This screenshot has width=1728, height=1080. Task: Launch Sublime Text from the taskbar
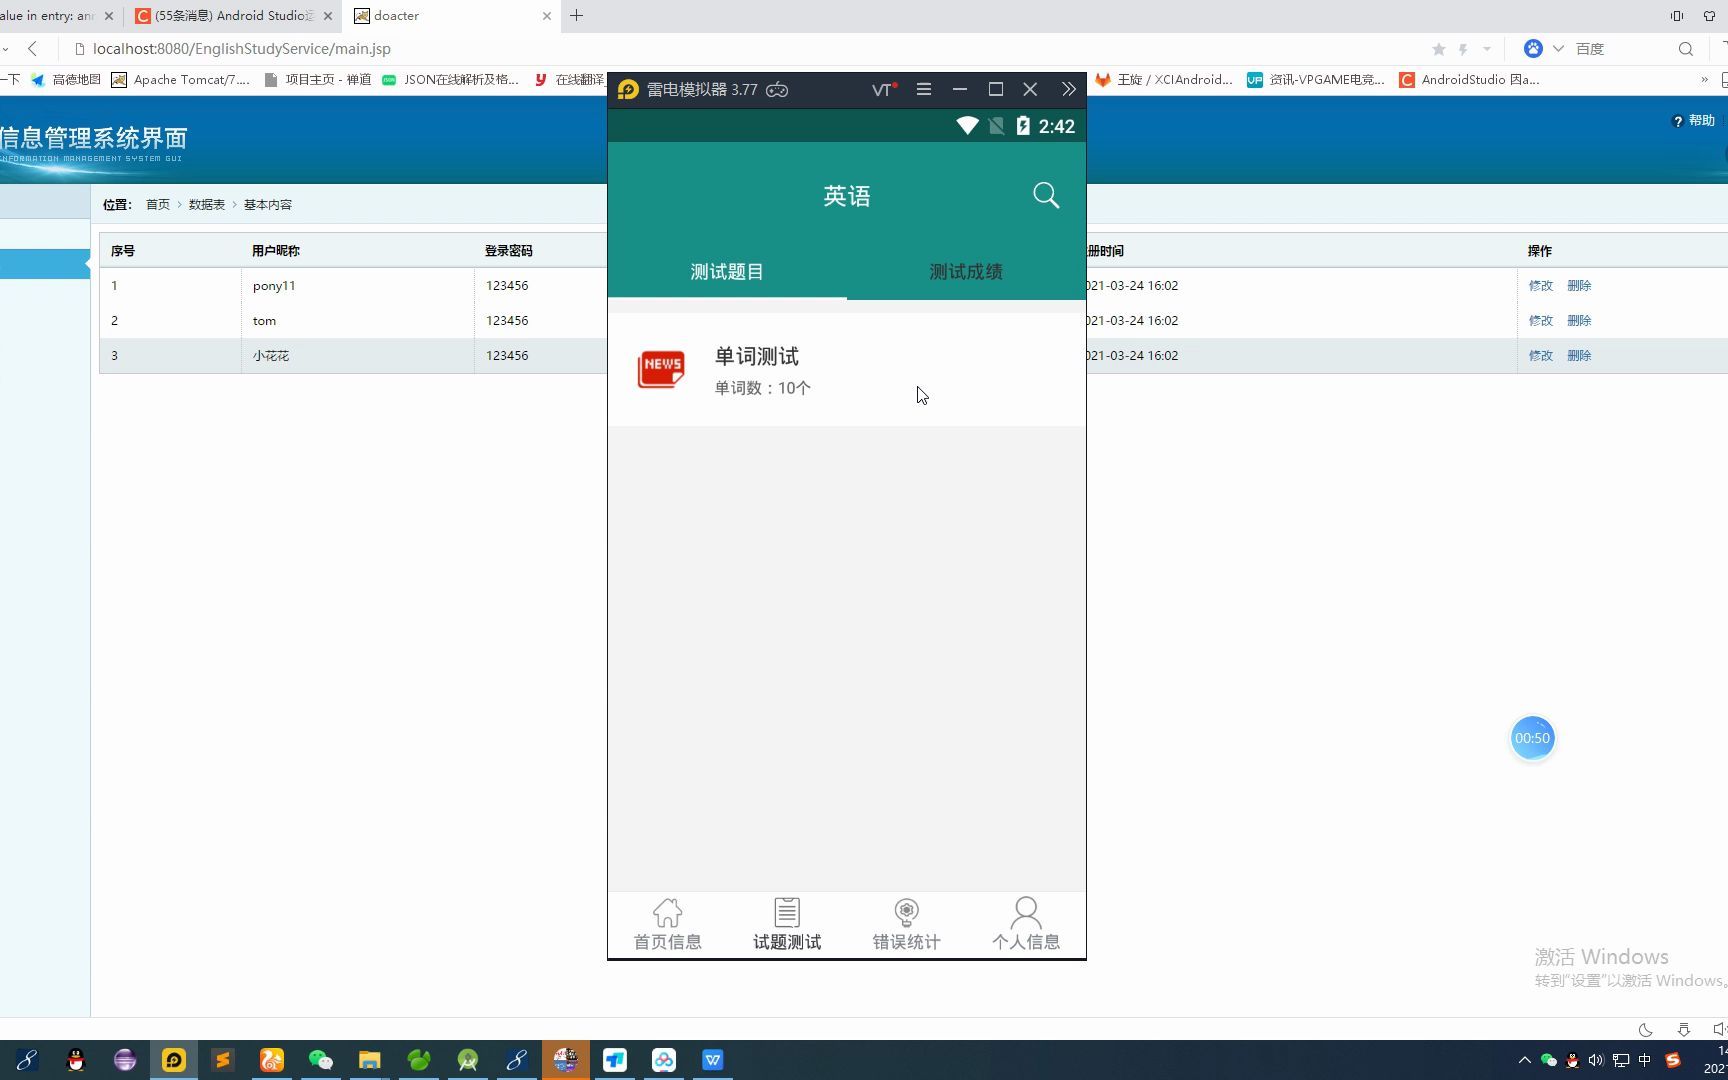click(x=224, y=1059)
